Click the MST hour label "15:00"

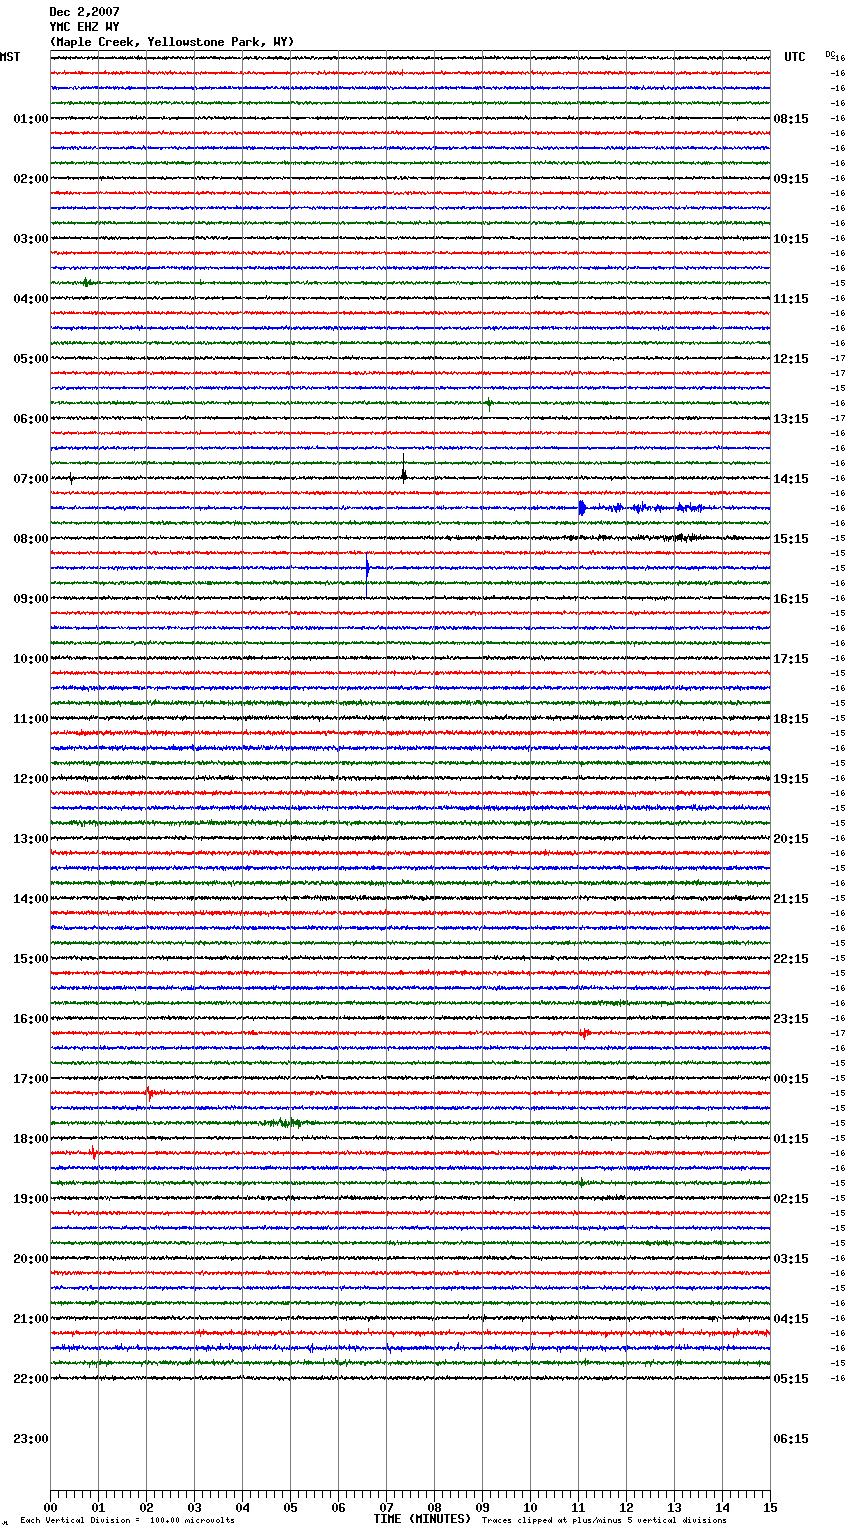(x=31, y=959)
